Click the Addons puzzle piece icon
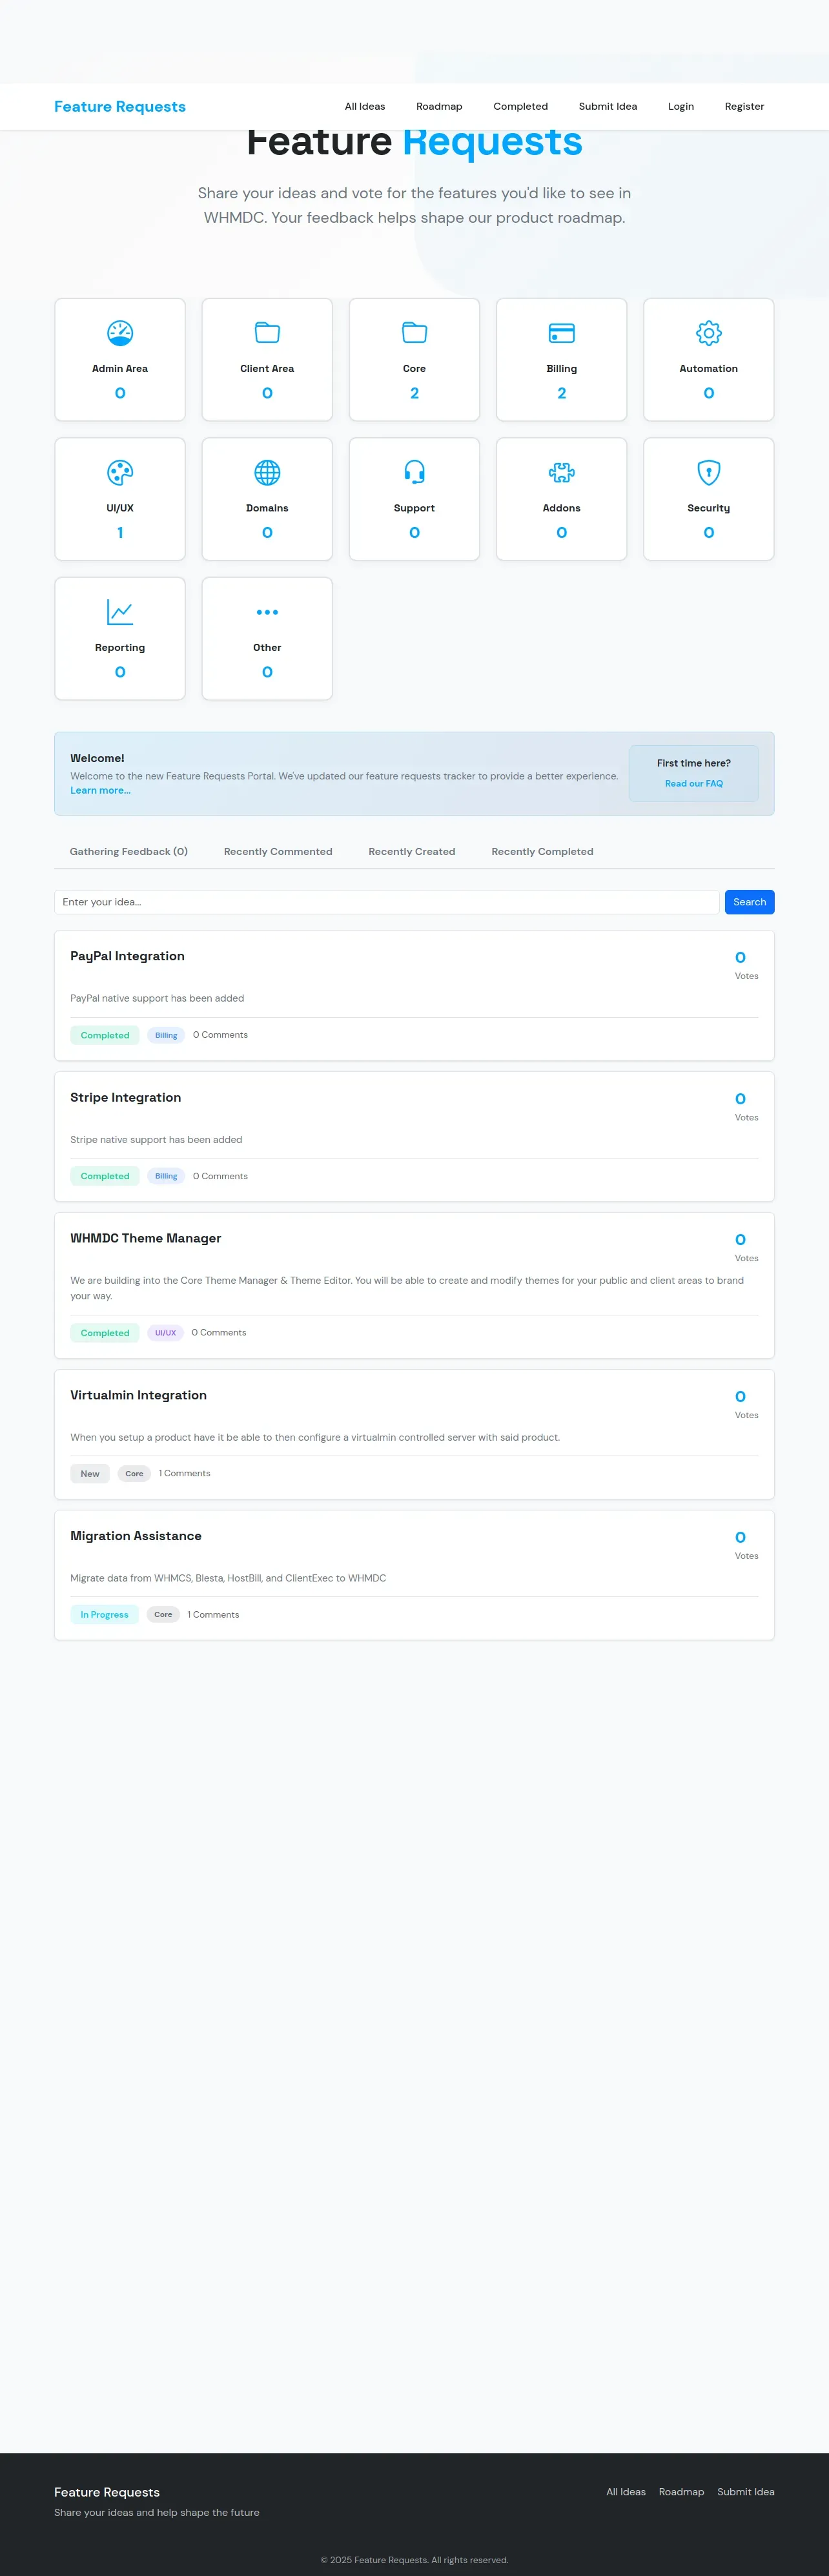Image resolution: width=829 pixels, height=2576 pixels. pyautogui.click(x=561, y=472)
